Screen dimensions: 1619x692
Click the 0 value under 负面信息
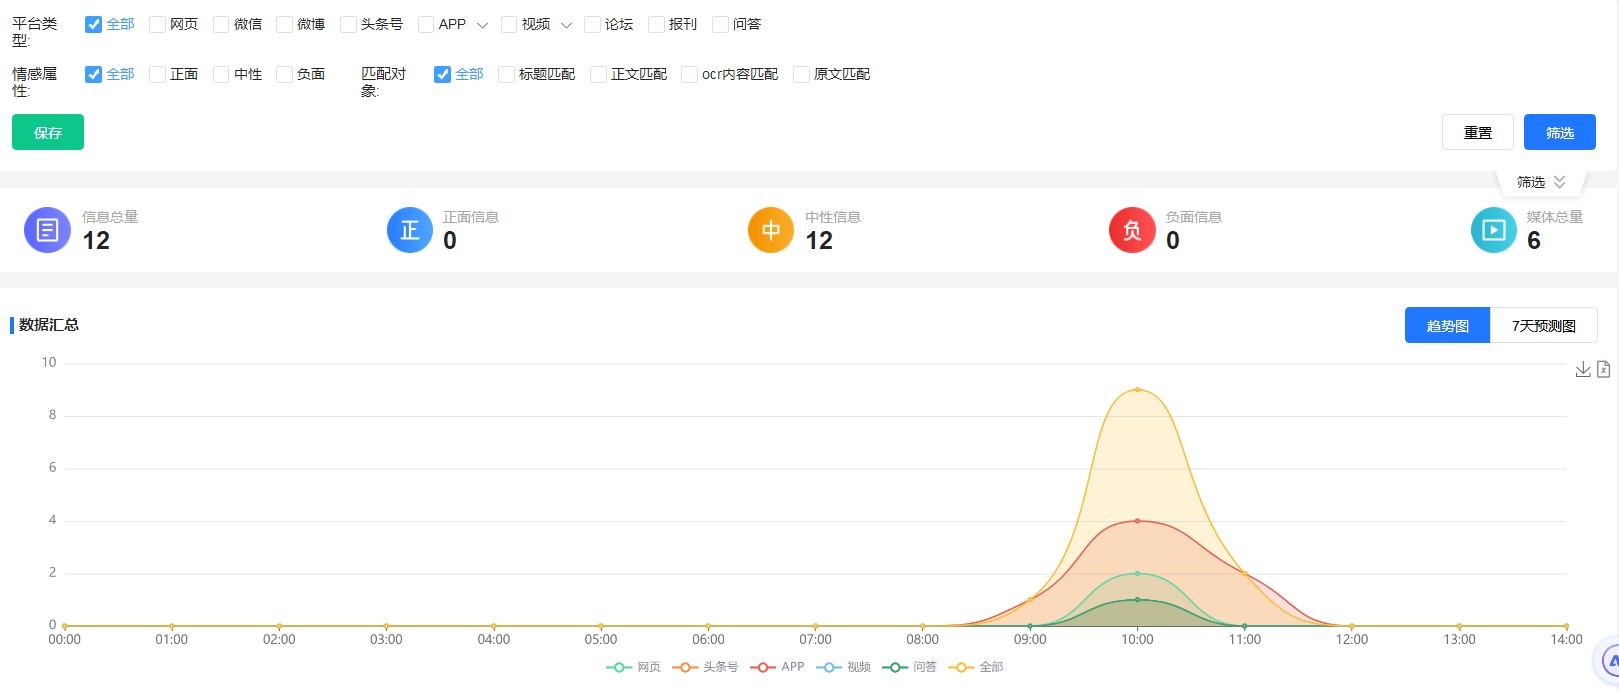[1173, 241]
